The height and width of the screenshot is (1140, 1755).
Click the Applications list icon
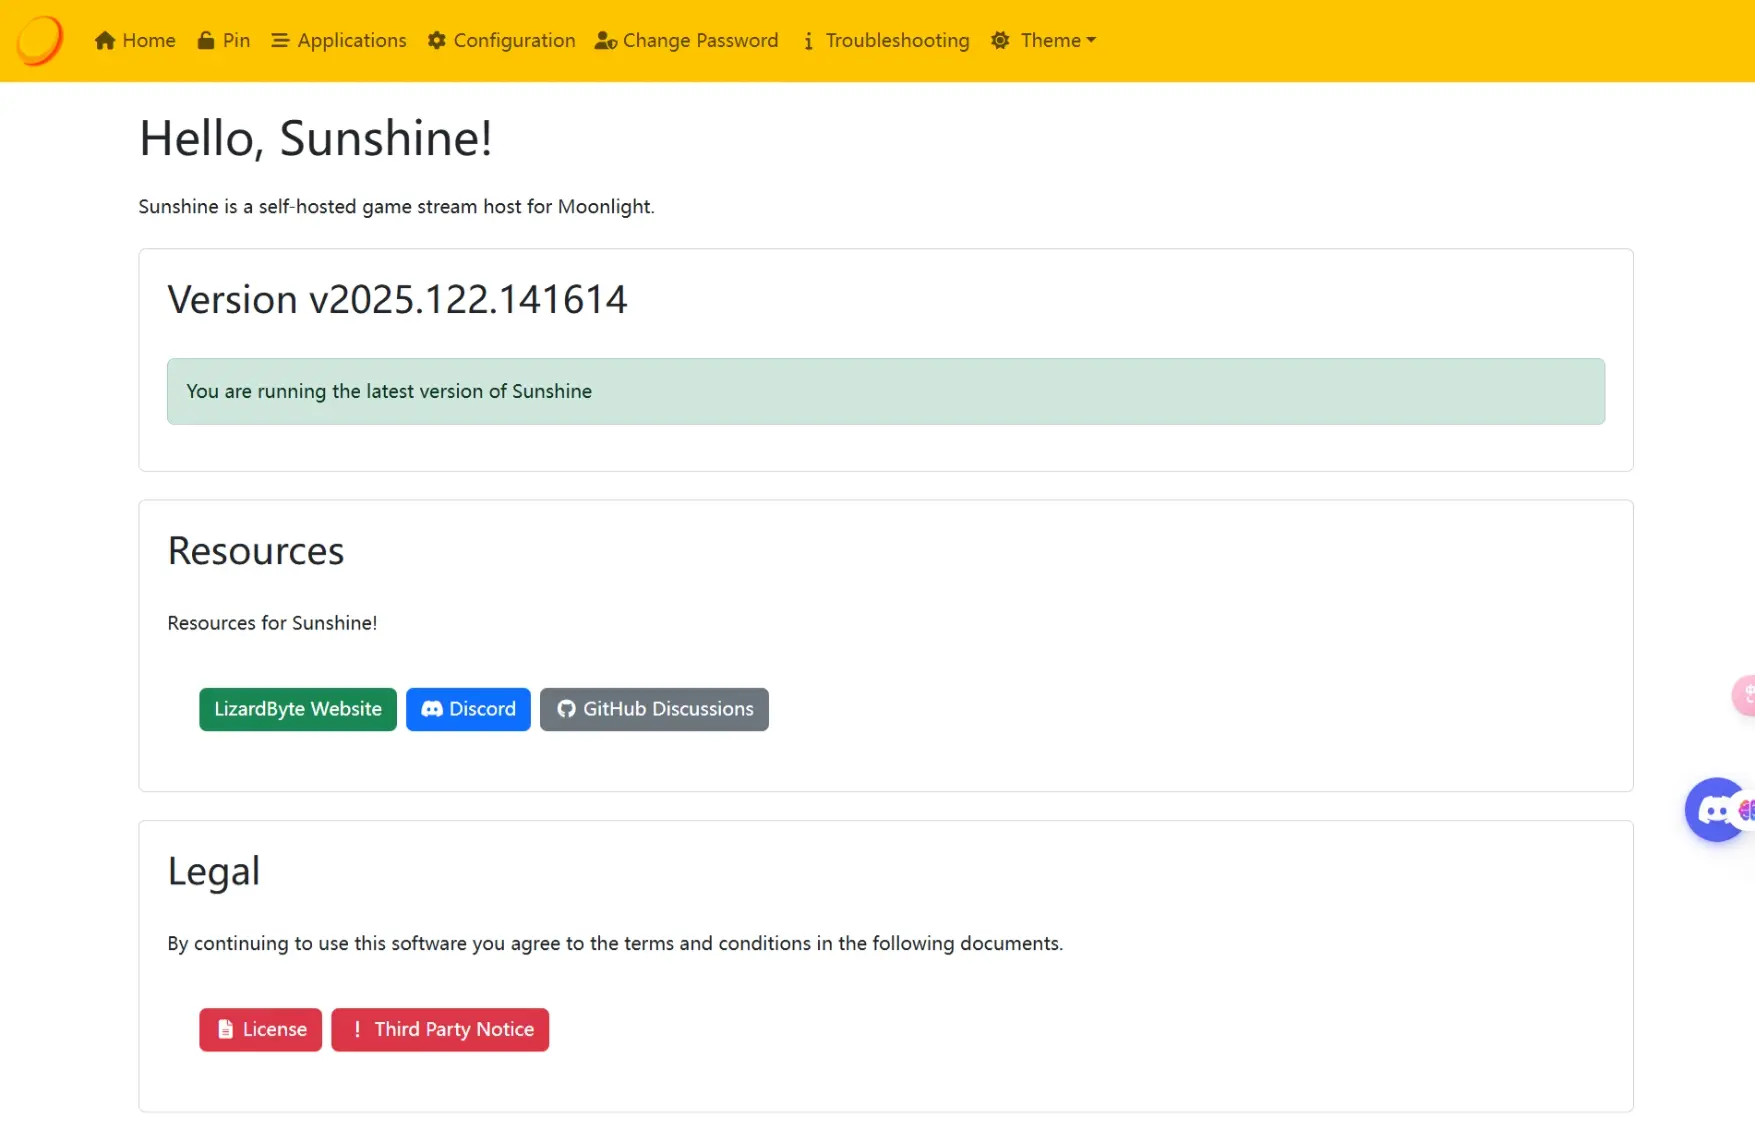(x=280, y=41)
